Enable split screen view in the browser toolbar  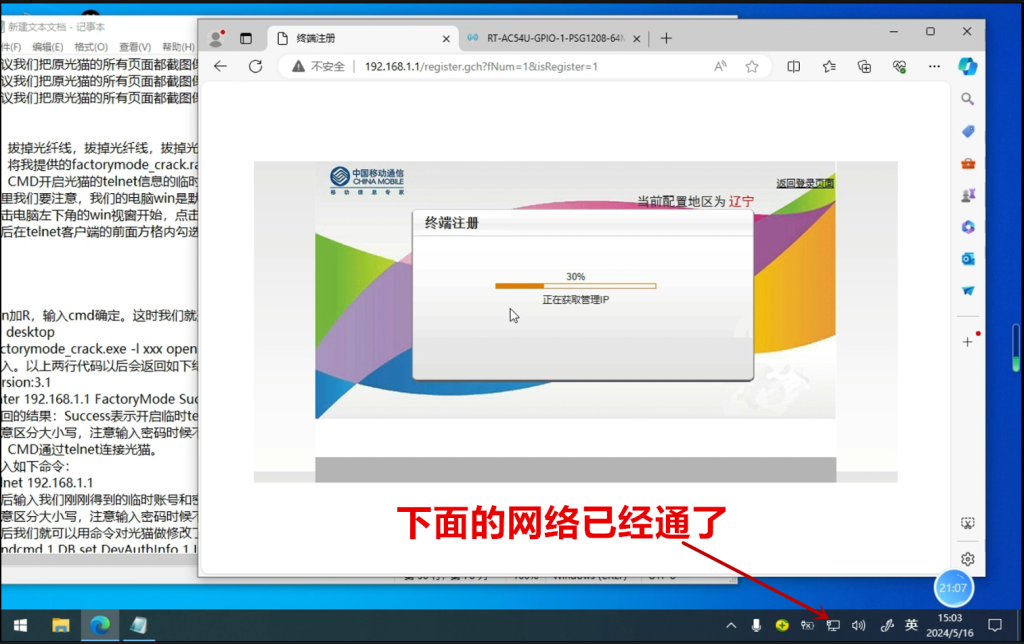click(793, 67)
